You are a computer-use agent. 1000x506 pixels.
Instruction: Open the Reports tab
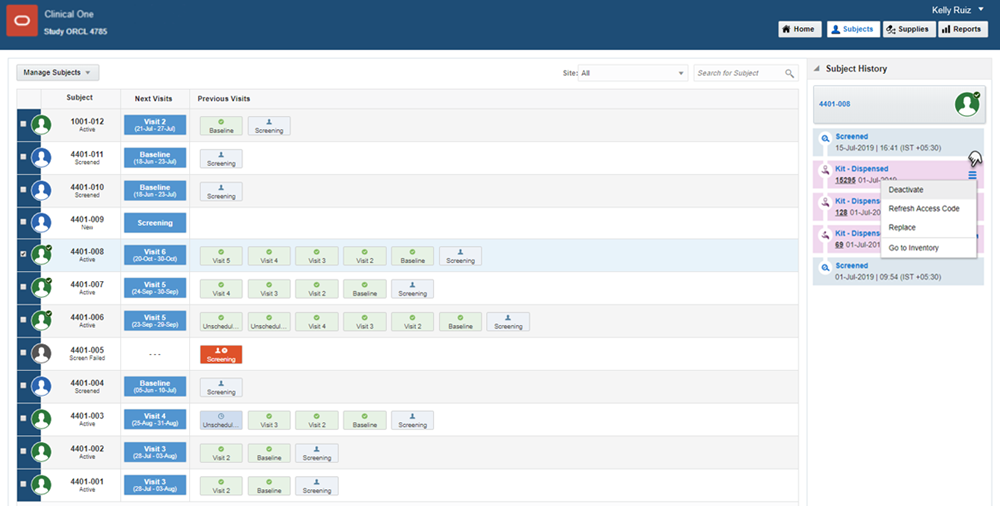click(963, 29)
